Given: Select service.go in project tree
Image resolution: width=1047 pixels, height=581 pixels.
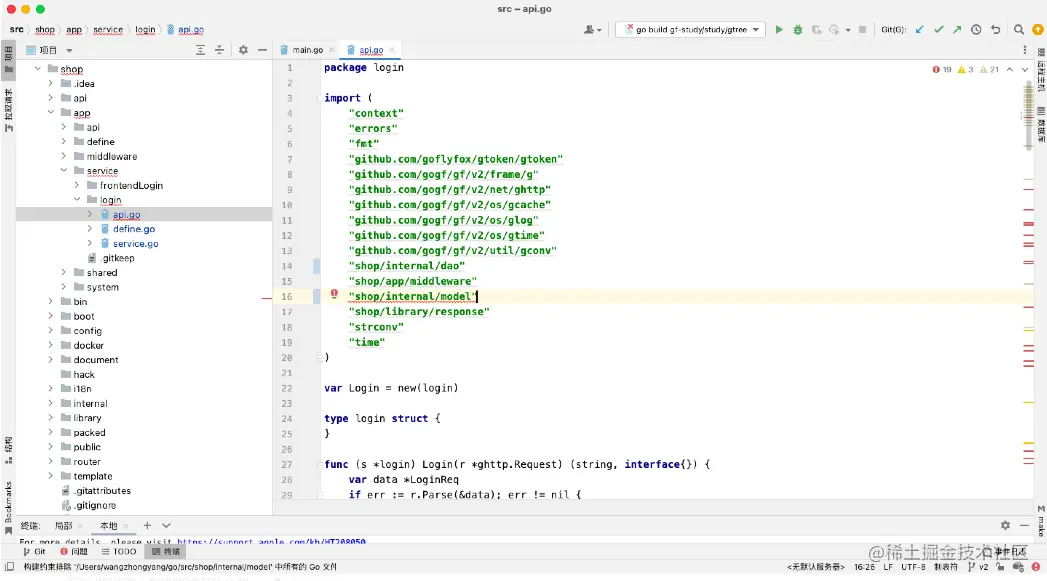Looking at the screenshot, I should (x=136, y=243).
